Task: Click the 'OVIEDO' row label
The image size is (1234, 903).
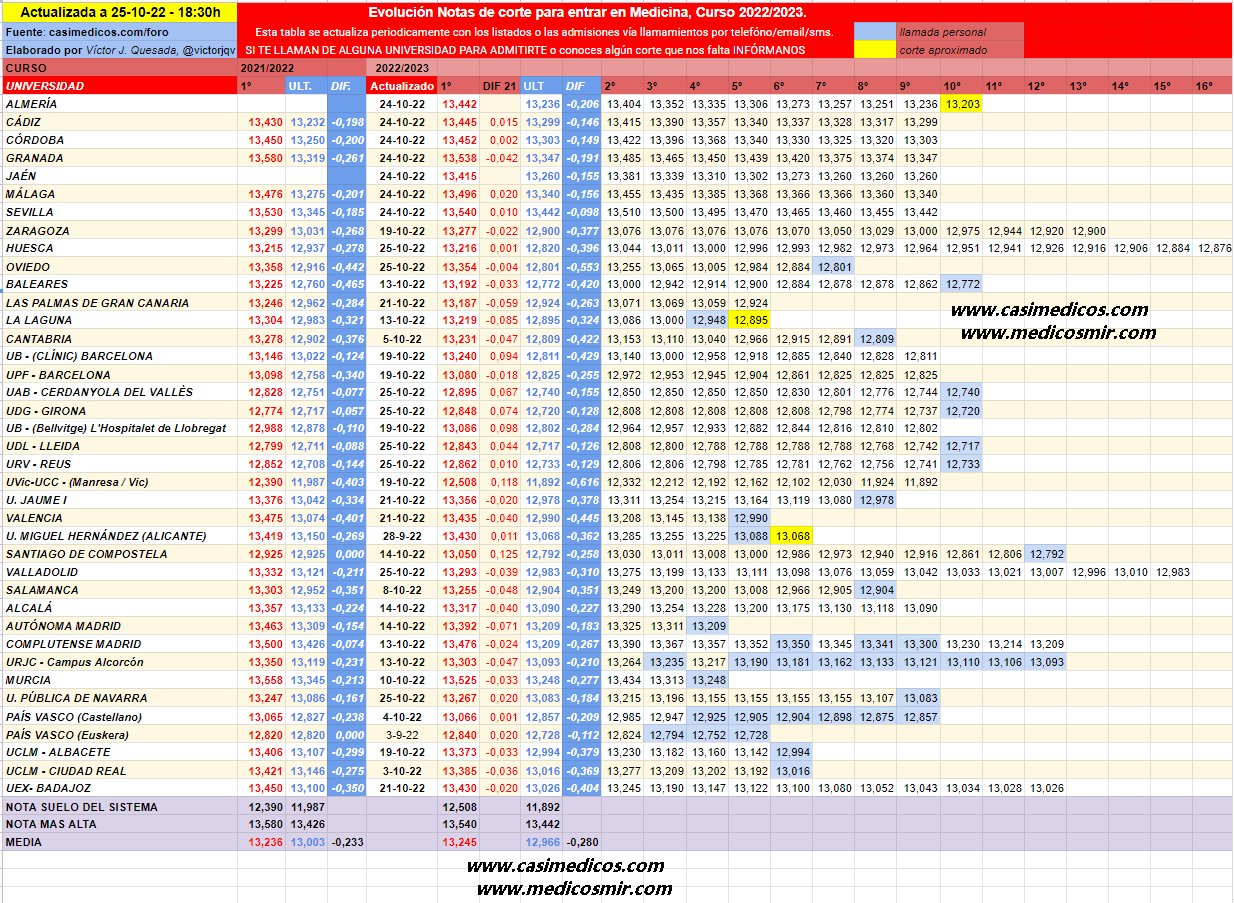Action: (x=119, y=267)
